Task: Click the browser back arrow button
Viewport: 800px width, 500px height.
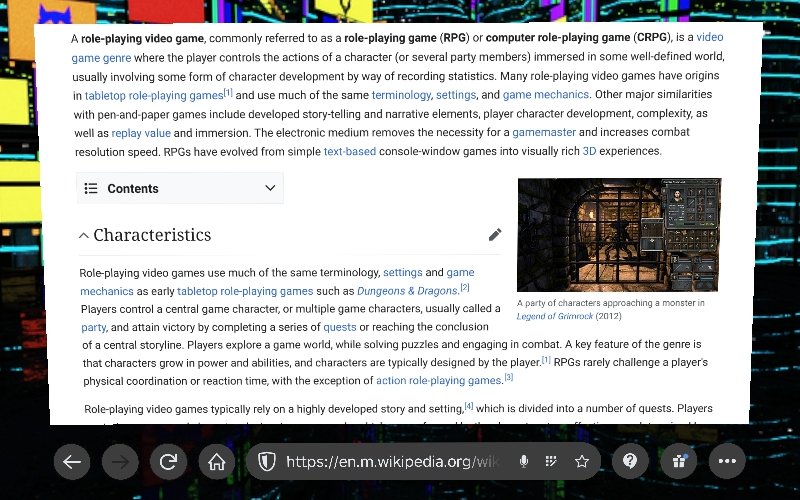Action: click(71, 462)
